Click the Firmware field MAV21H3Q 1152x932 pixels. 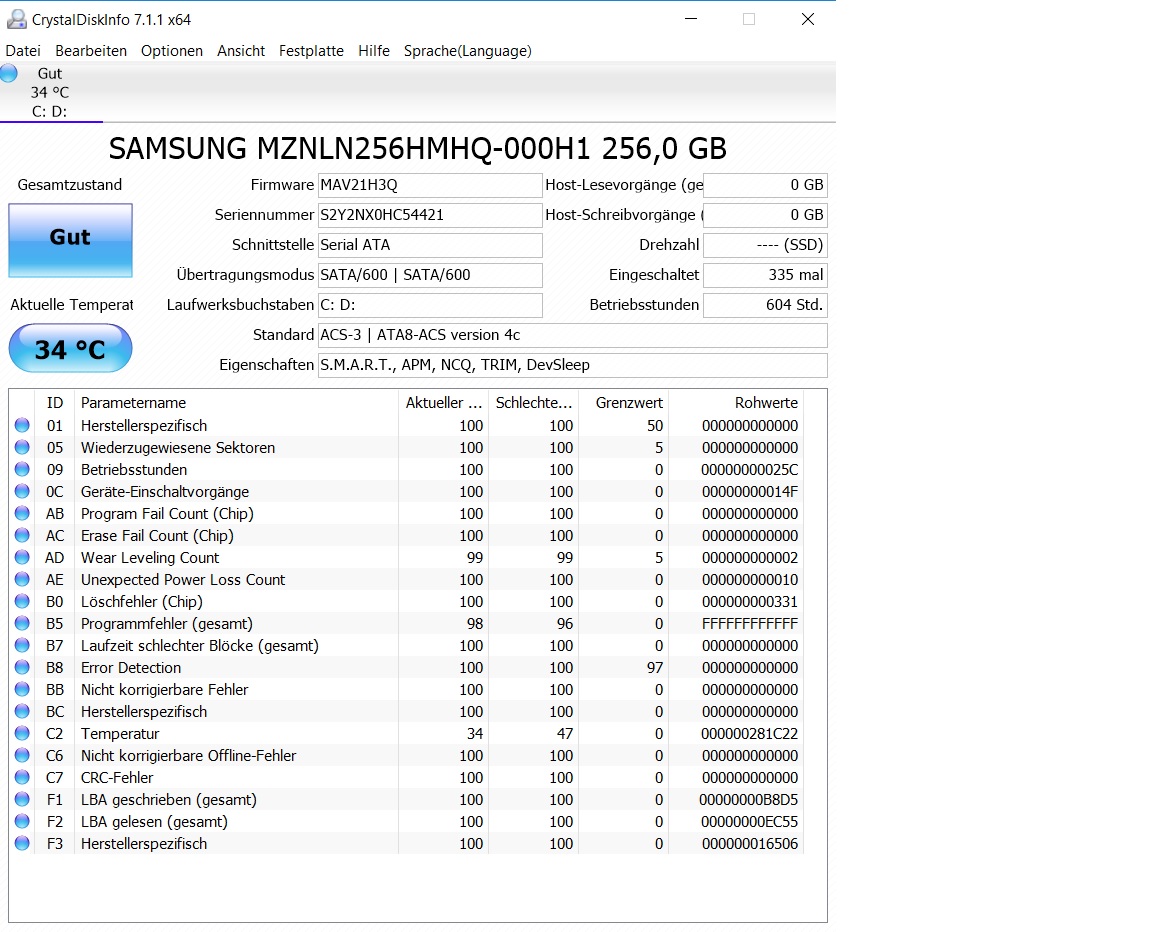pos(430,185)
